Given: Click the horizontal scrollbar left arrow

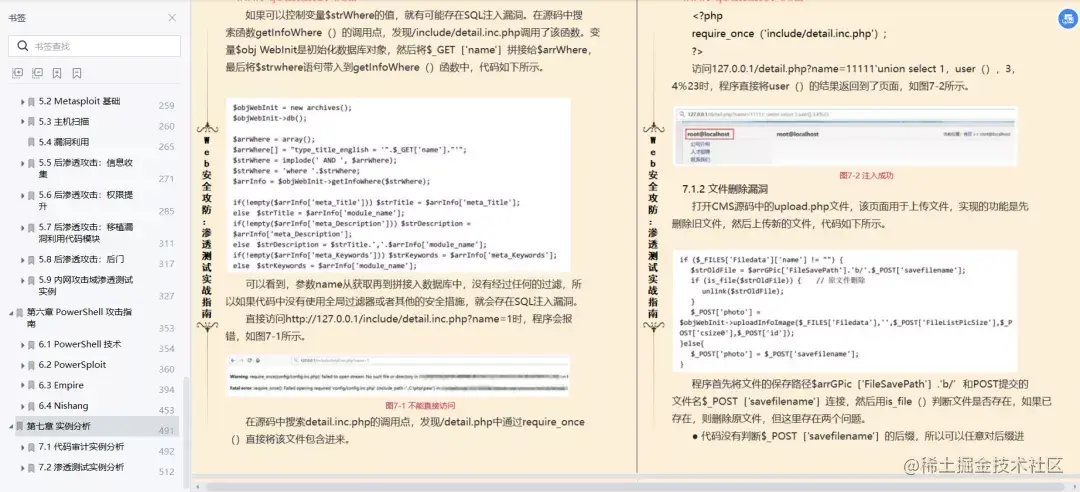Looking at the screenshot, I should 198,486.
